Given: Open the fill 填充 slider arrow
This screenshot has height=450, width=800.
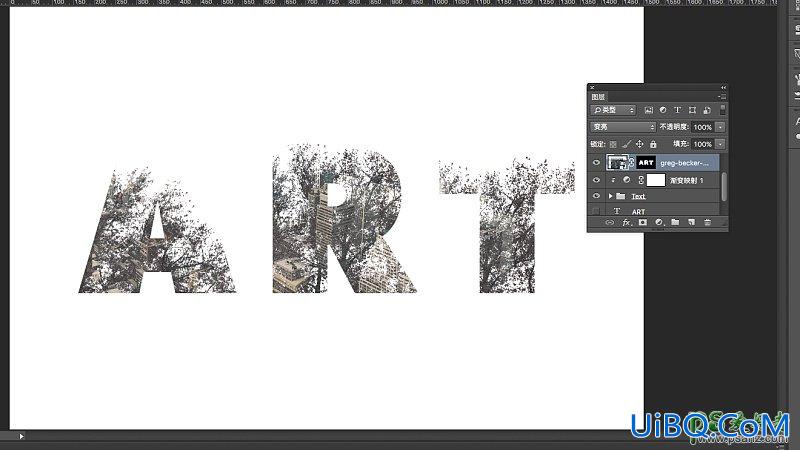Looking at the screenshot, I should [720, 144].
